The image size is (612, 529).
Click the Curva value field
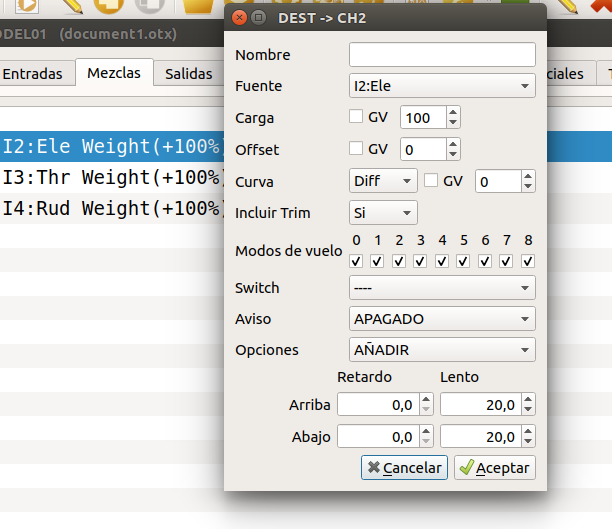pos(498,182)
